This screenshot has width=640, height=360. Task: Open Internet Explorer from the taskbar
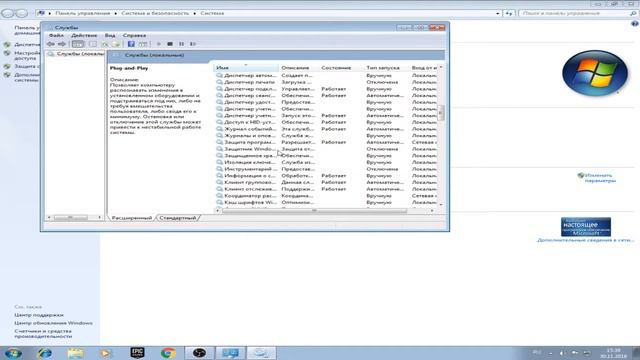pos(44,353)
